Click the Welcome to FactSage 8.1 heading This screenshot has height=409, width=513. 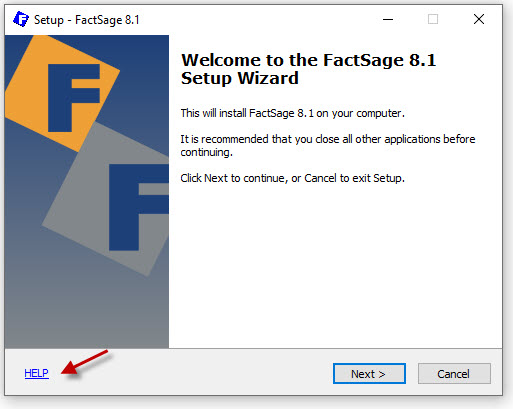pos(308,69)
